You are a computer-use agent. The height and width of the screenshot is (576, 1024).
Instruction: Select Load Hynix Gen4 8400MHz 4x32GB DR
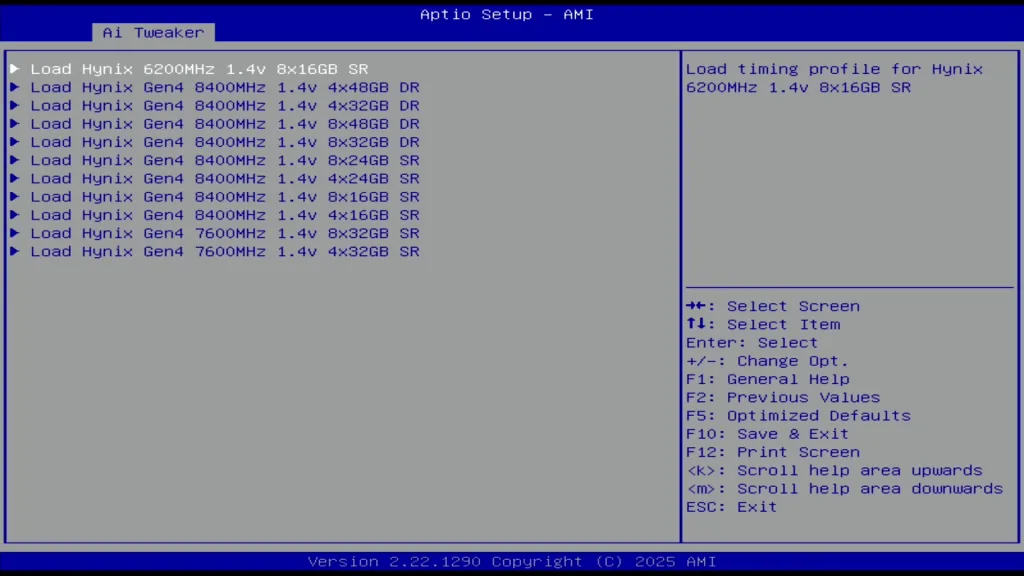pyautogui.click(x=224, y=106)
